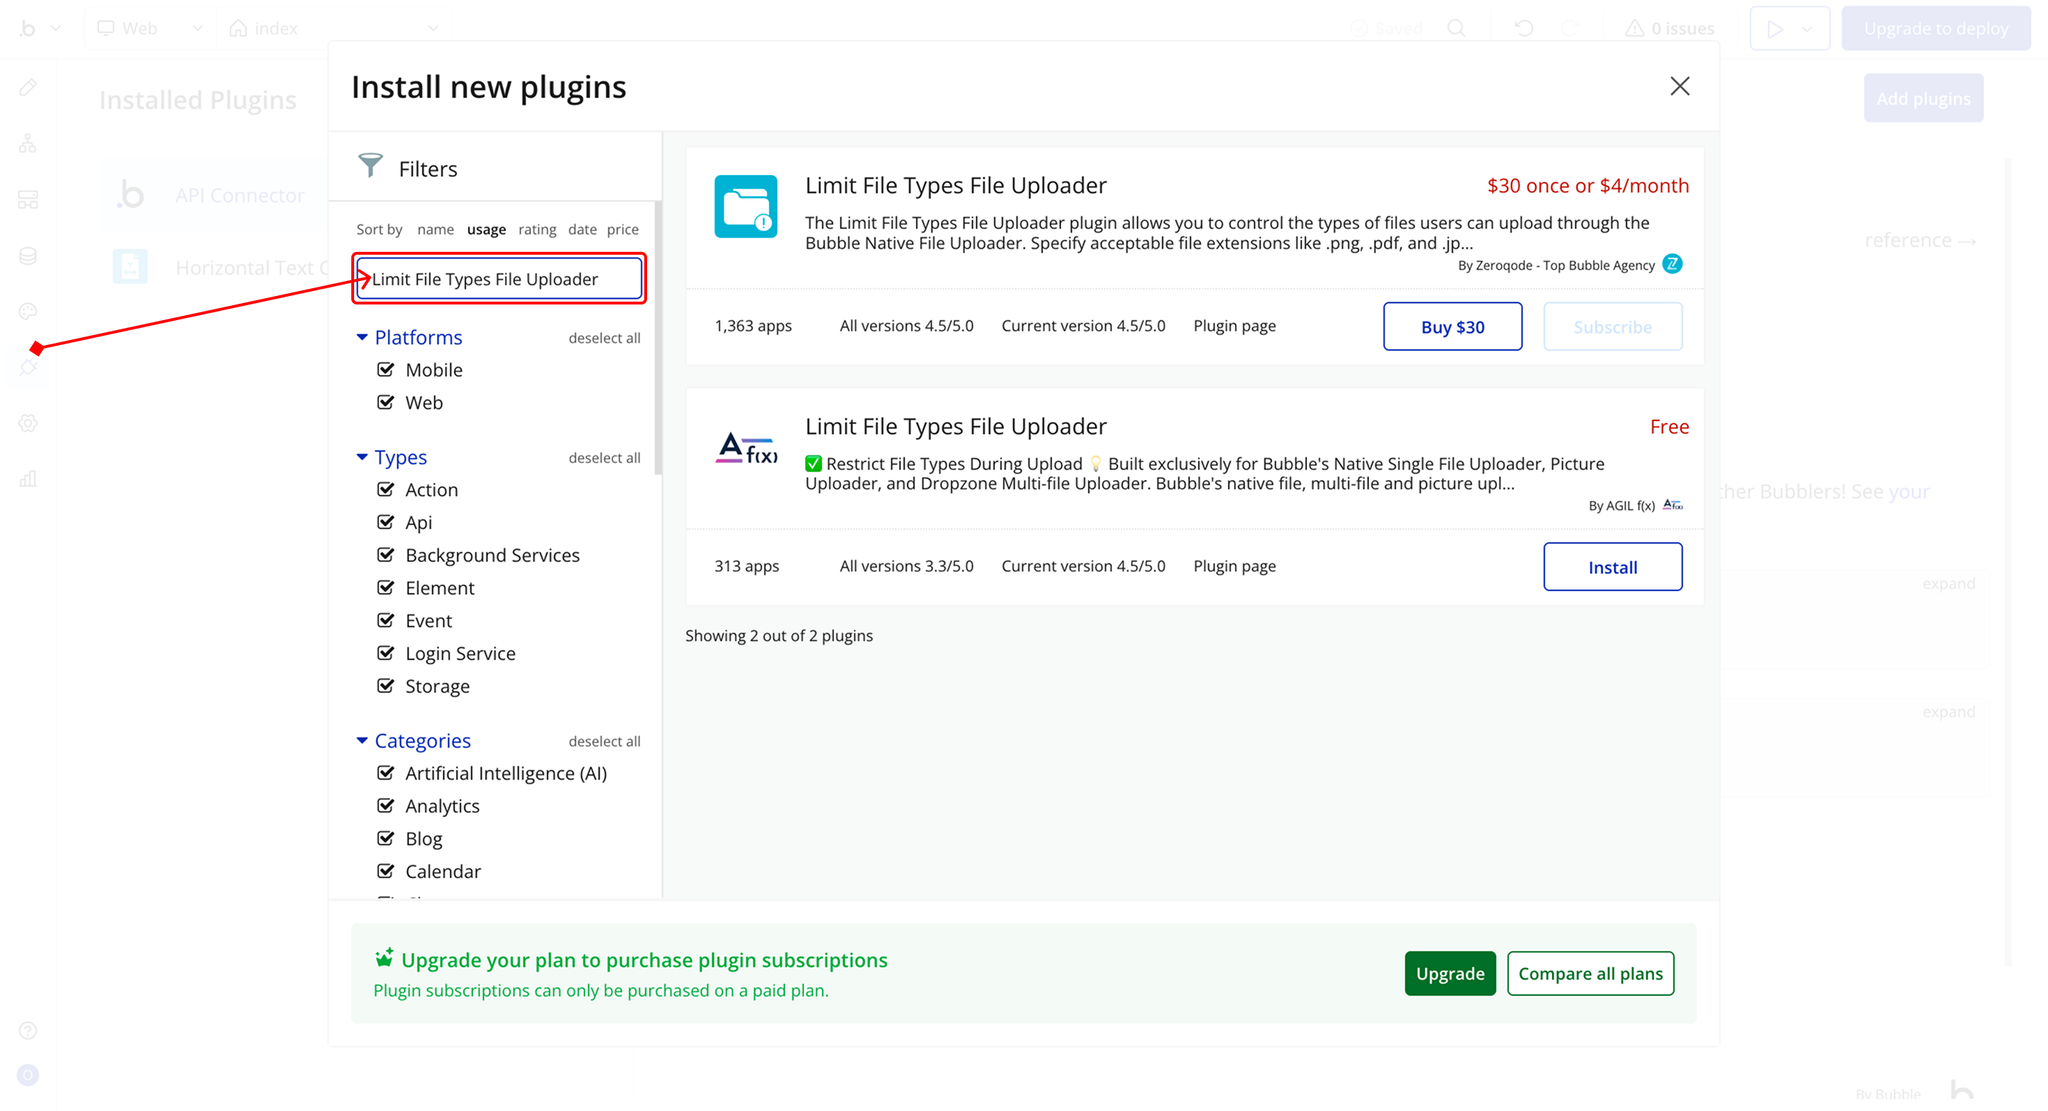This screenshot has height=1111, width=2048.
Task: Toggle the Analytics category checkbox
Action: (386, 806)
